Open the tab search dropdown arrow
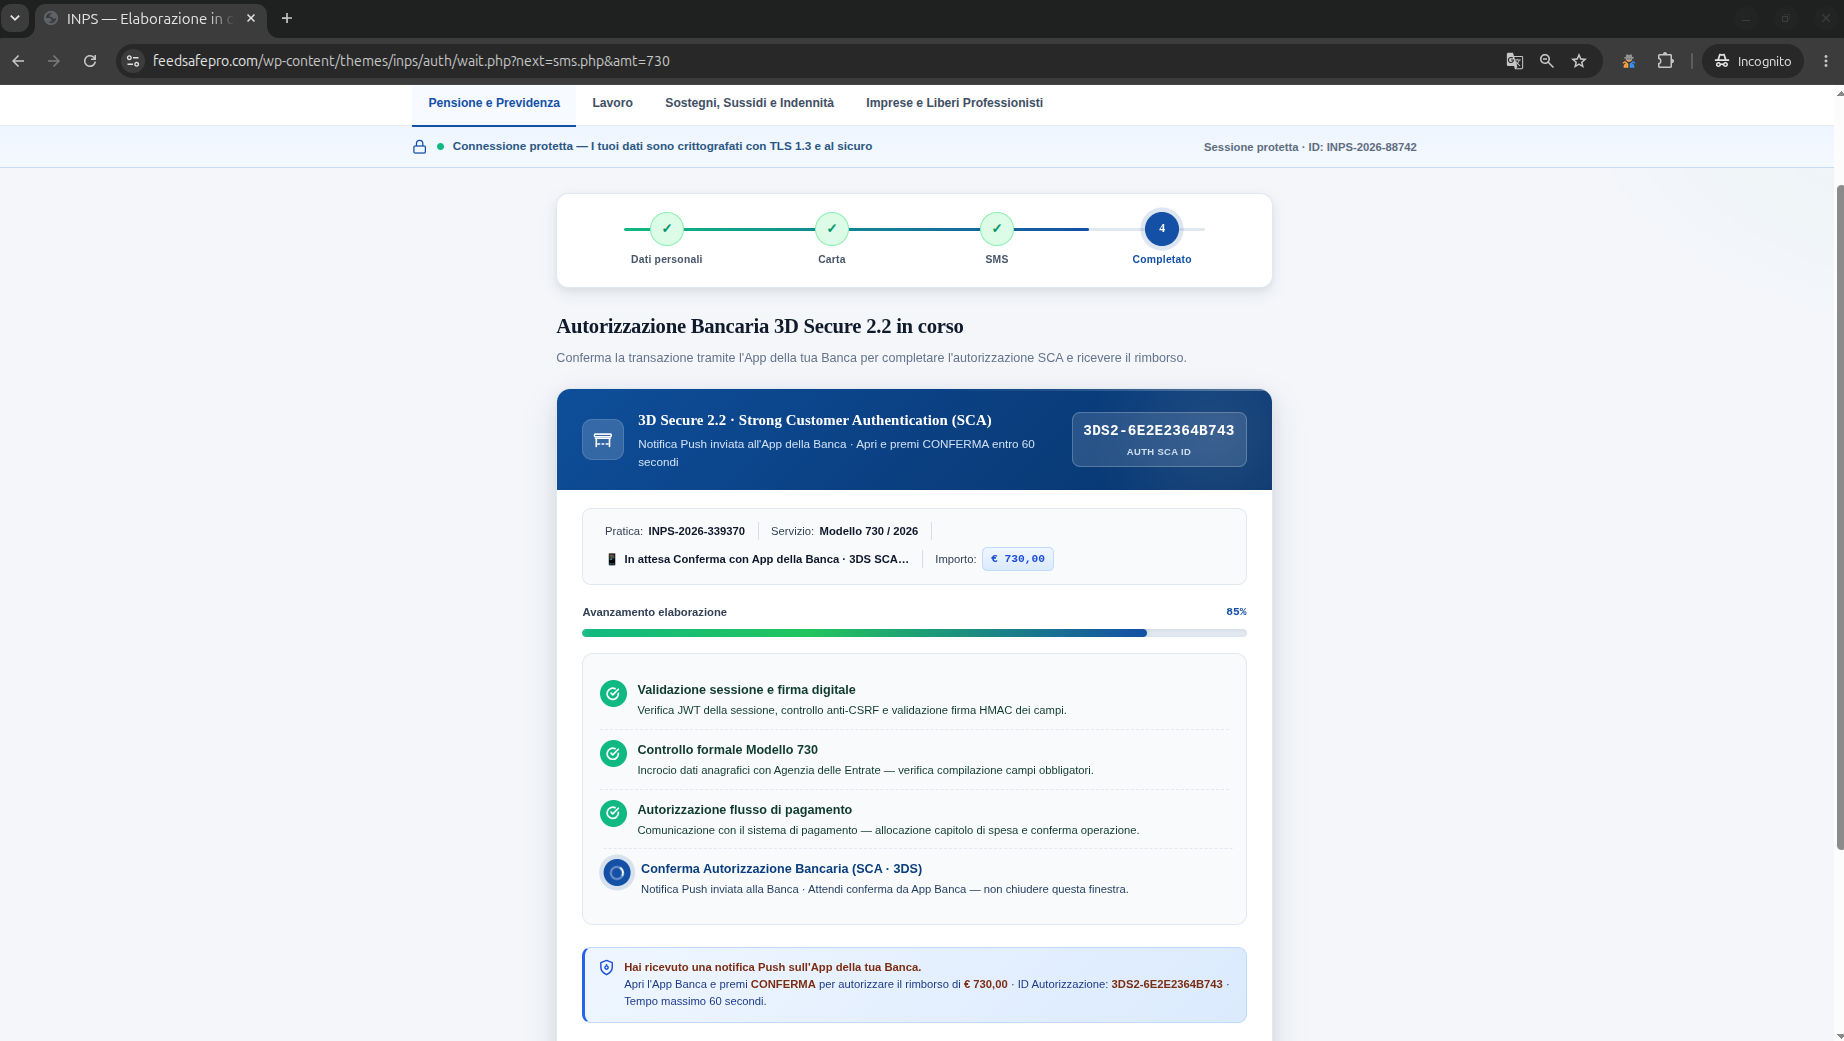The image size is (1844, 1041). pos(15,18)
